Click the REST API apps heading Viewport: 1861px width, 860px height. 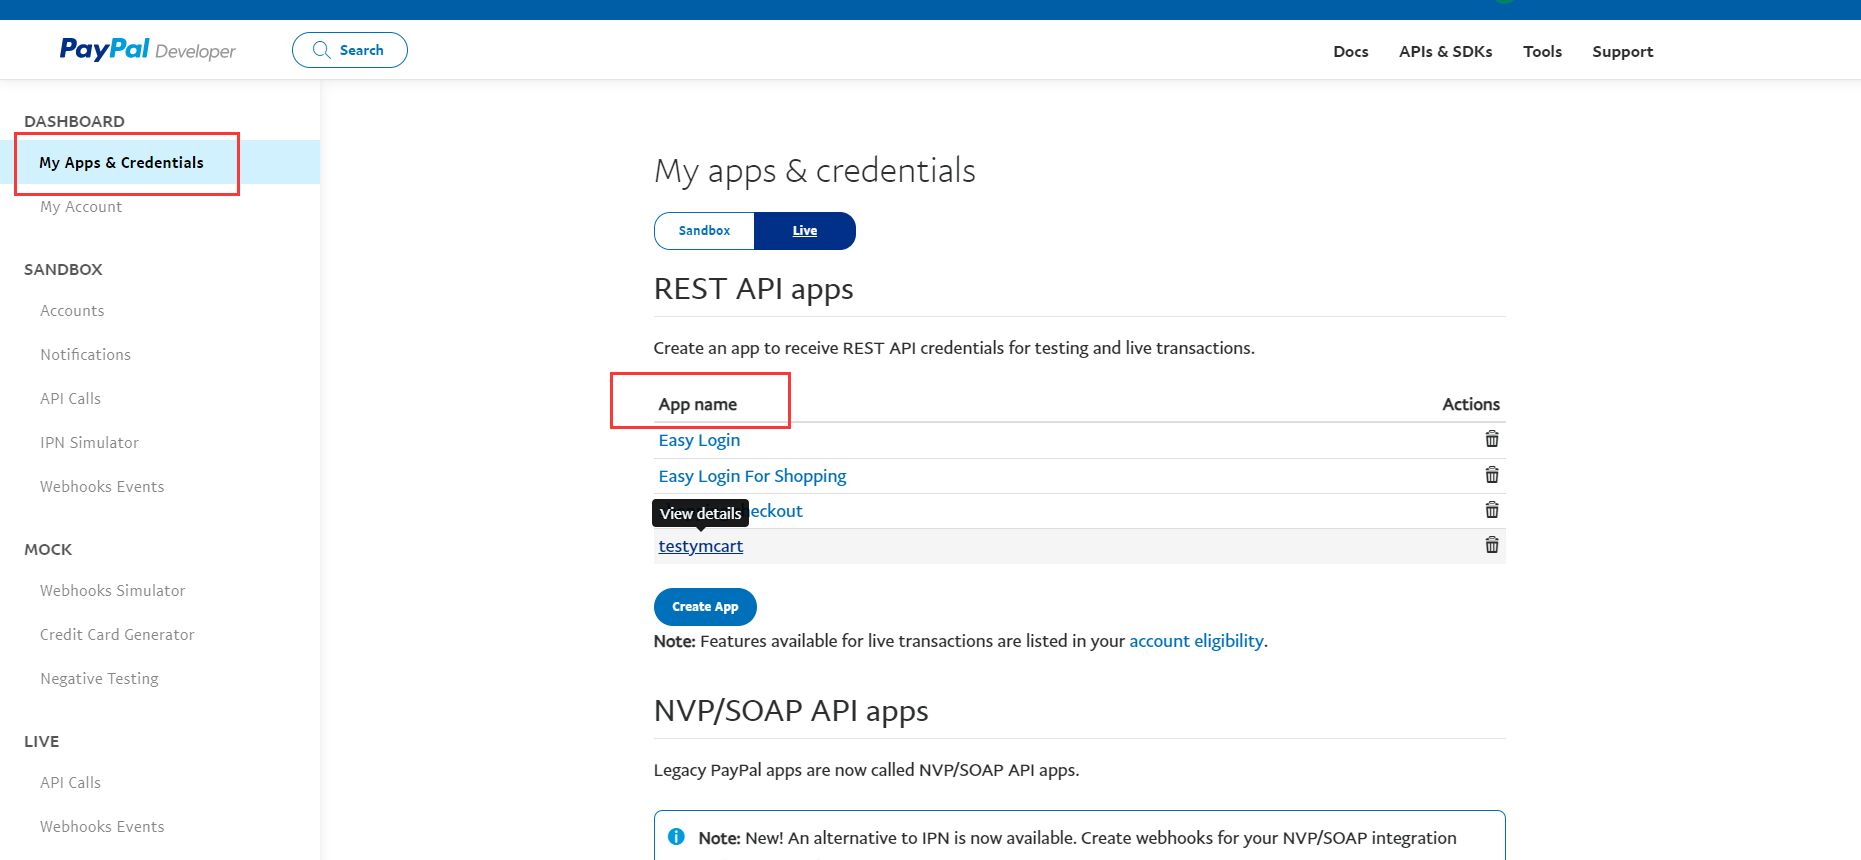point(753,289)
